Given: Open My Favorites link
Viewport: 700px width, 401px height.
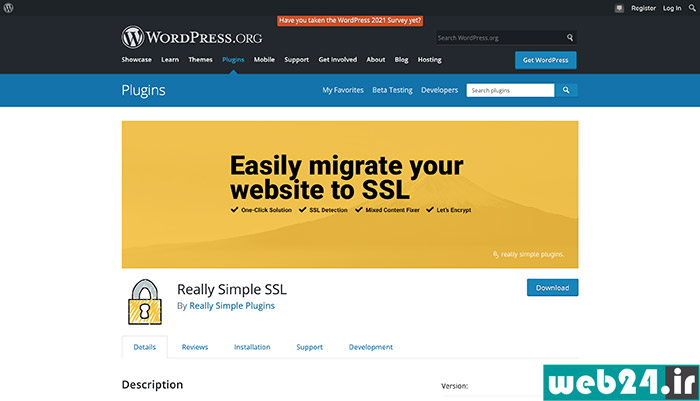Looking at the screenshot, I should (343, 90).
